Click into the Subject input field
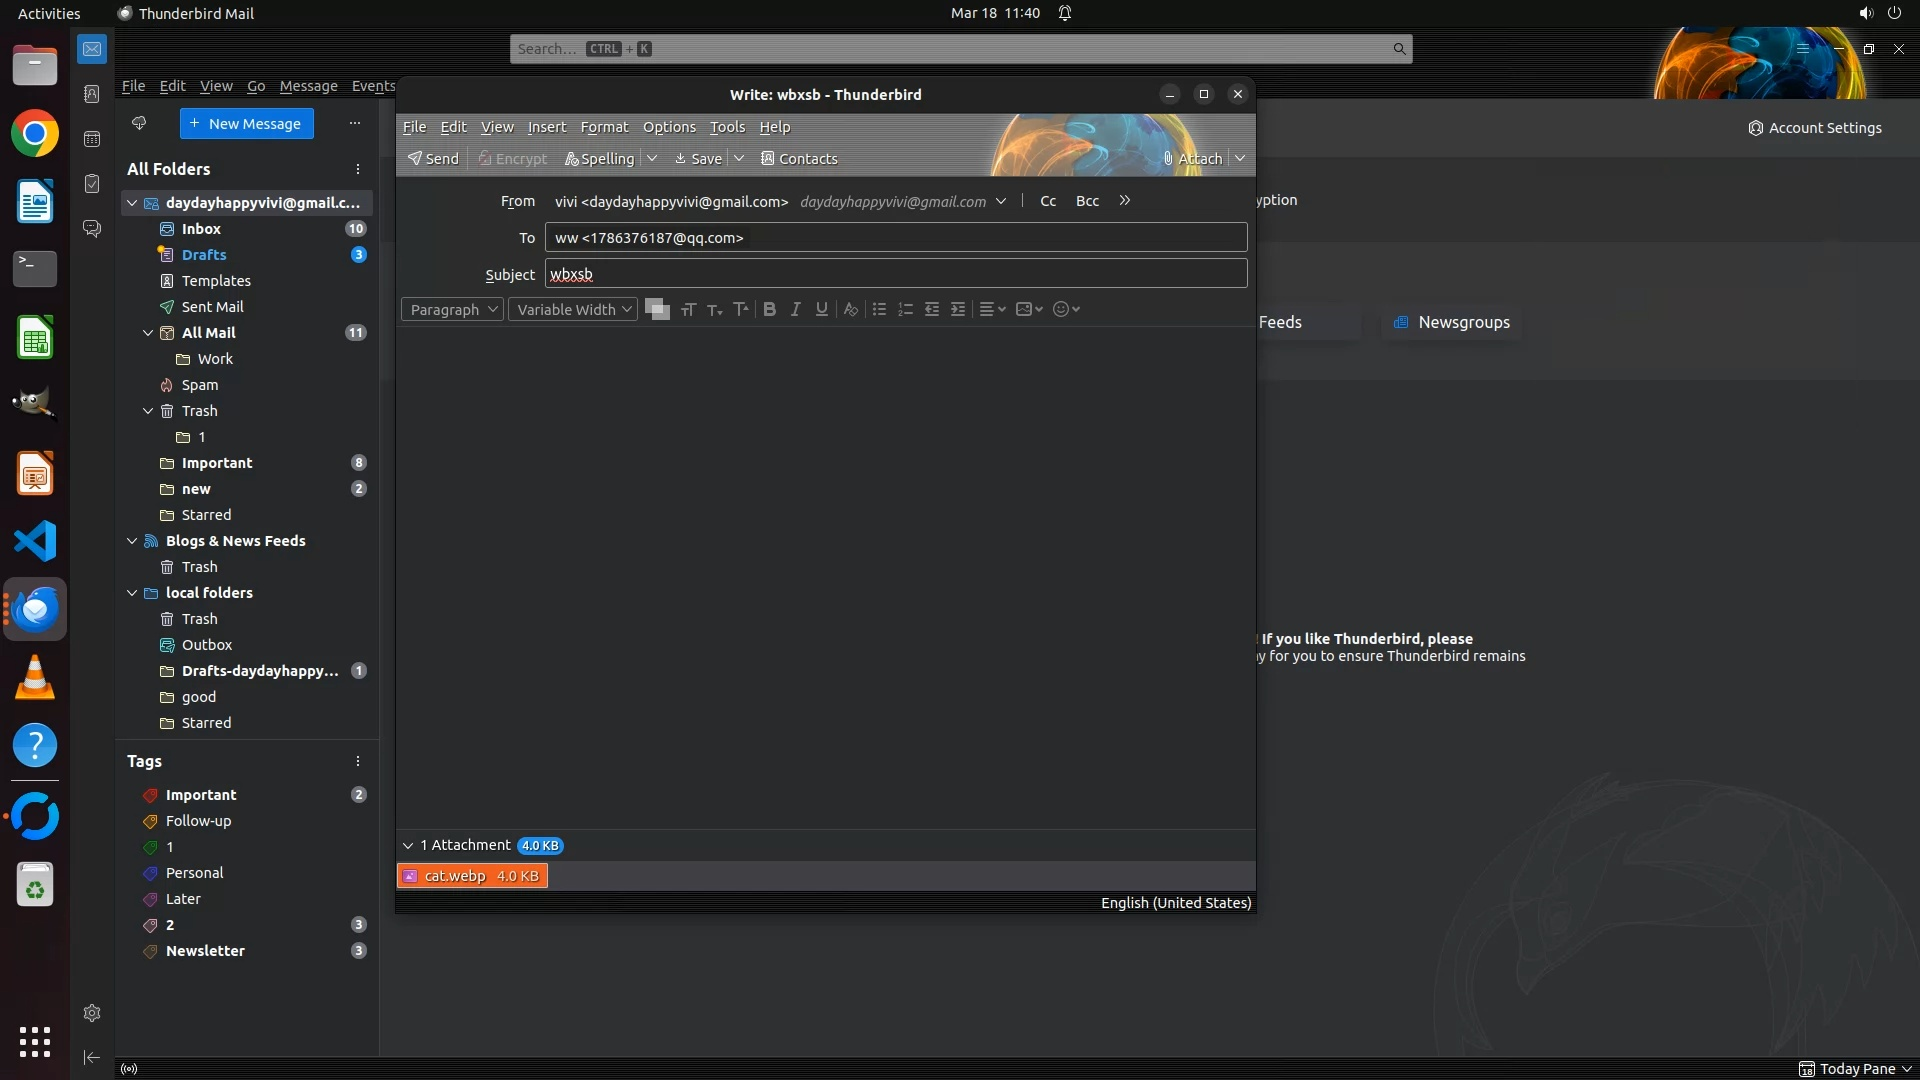 pyautogui.click(x=895, y=274)
